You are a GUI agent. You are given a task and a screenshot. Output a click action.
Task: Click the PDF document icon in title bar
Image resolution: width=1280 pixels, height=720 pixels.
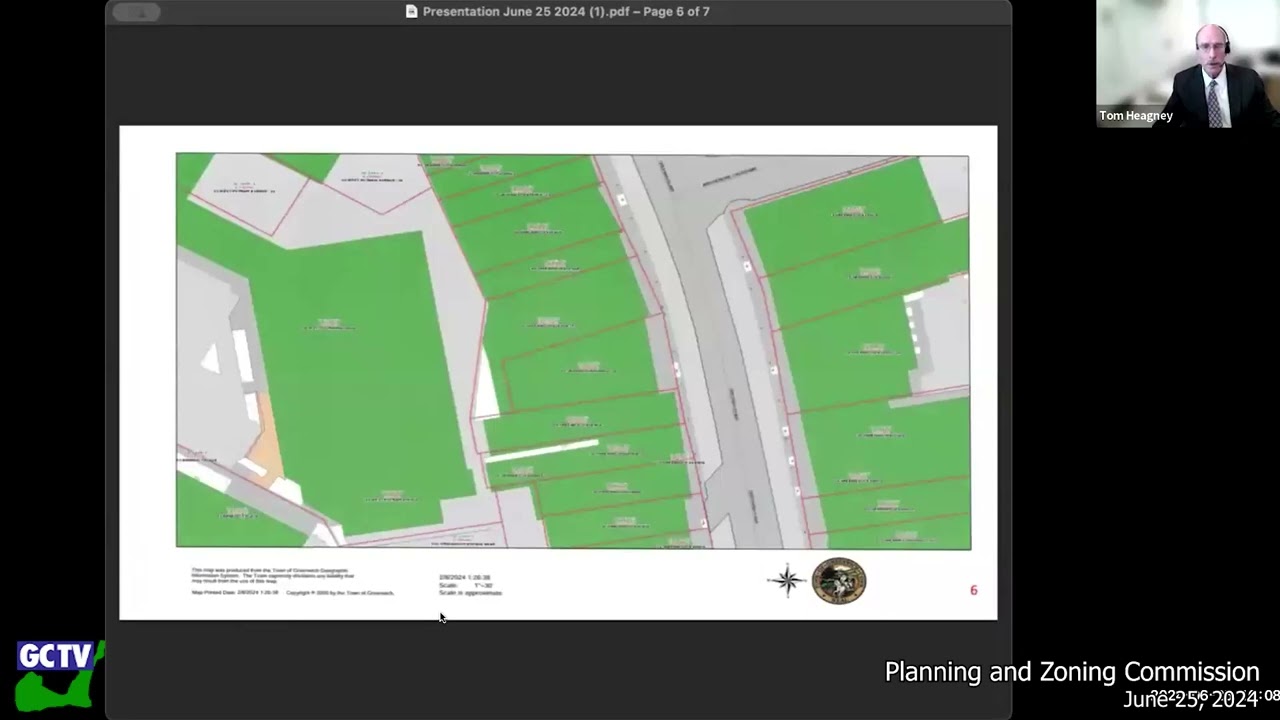click(411, 12)
